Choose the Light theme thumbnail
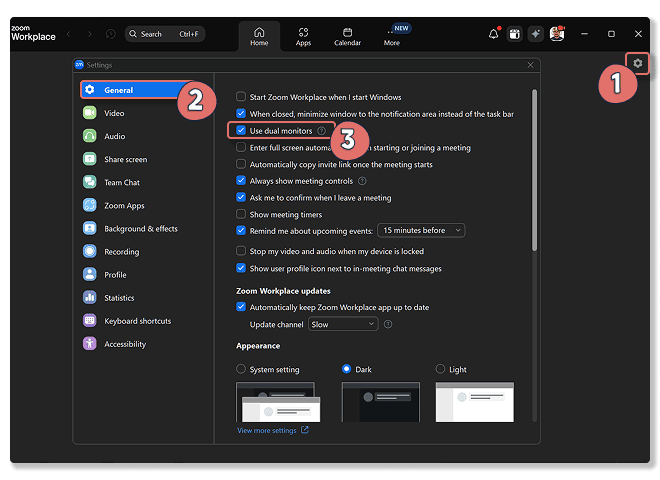The height and width of the screenshot is (480, 660). [x=475, y=402]
